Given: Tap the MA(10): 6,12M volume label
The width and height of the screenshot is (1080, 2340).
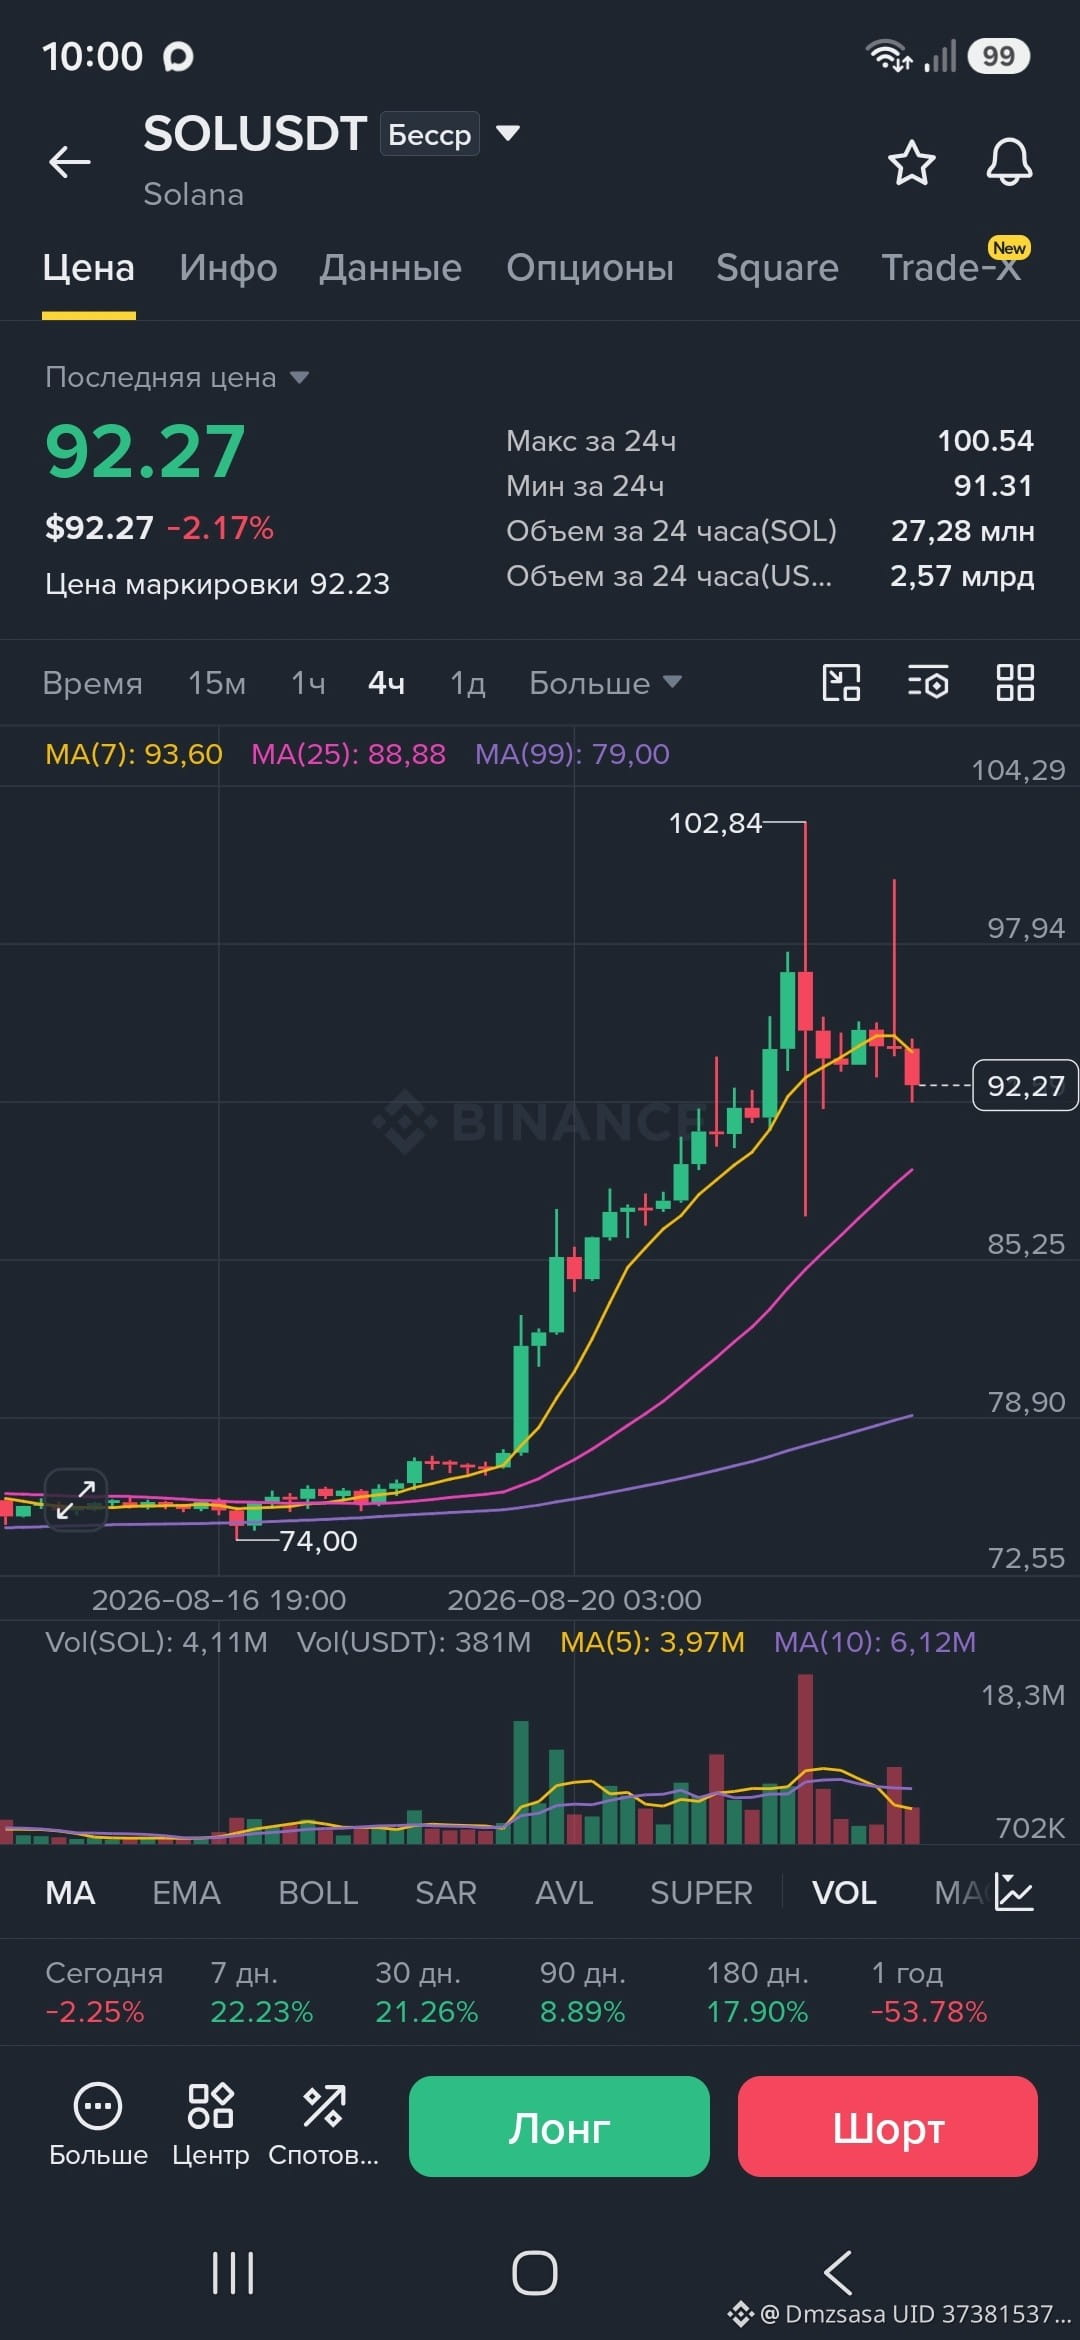Looking at the screenshot, I should (x=875, y=1642).
